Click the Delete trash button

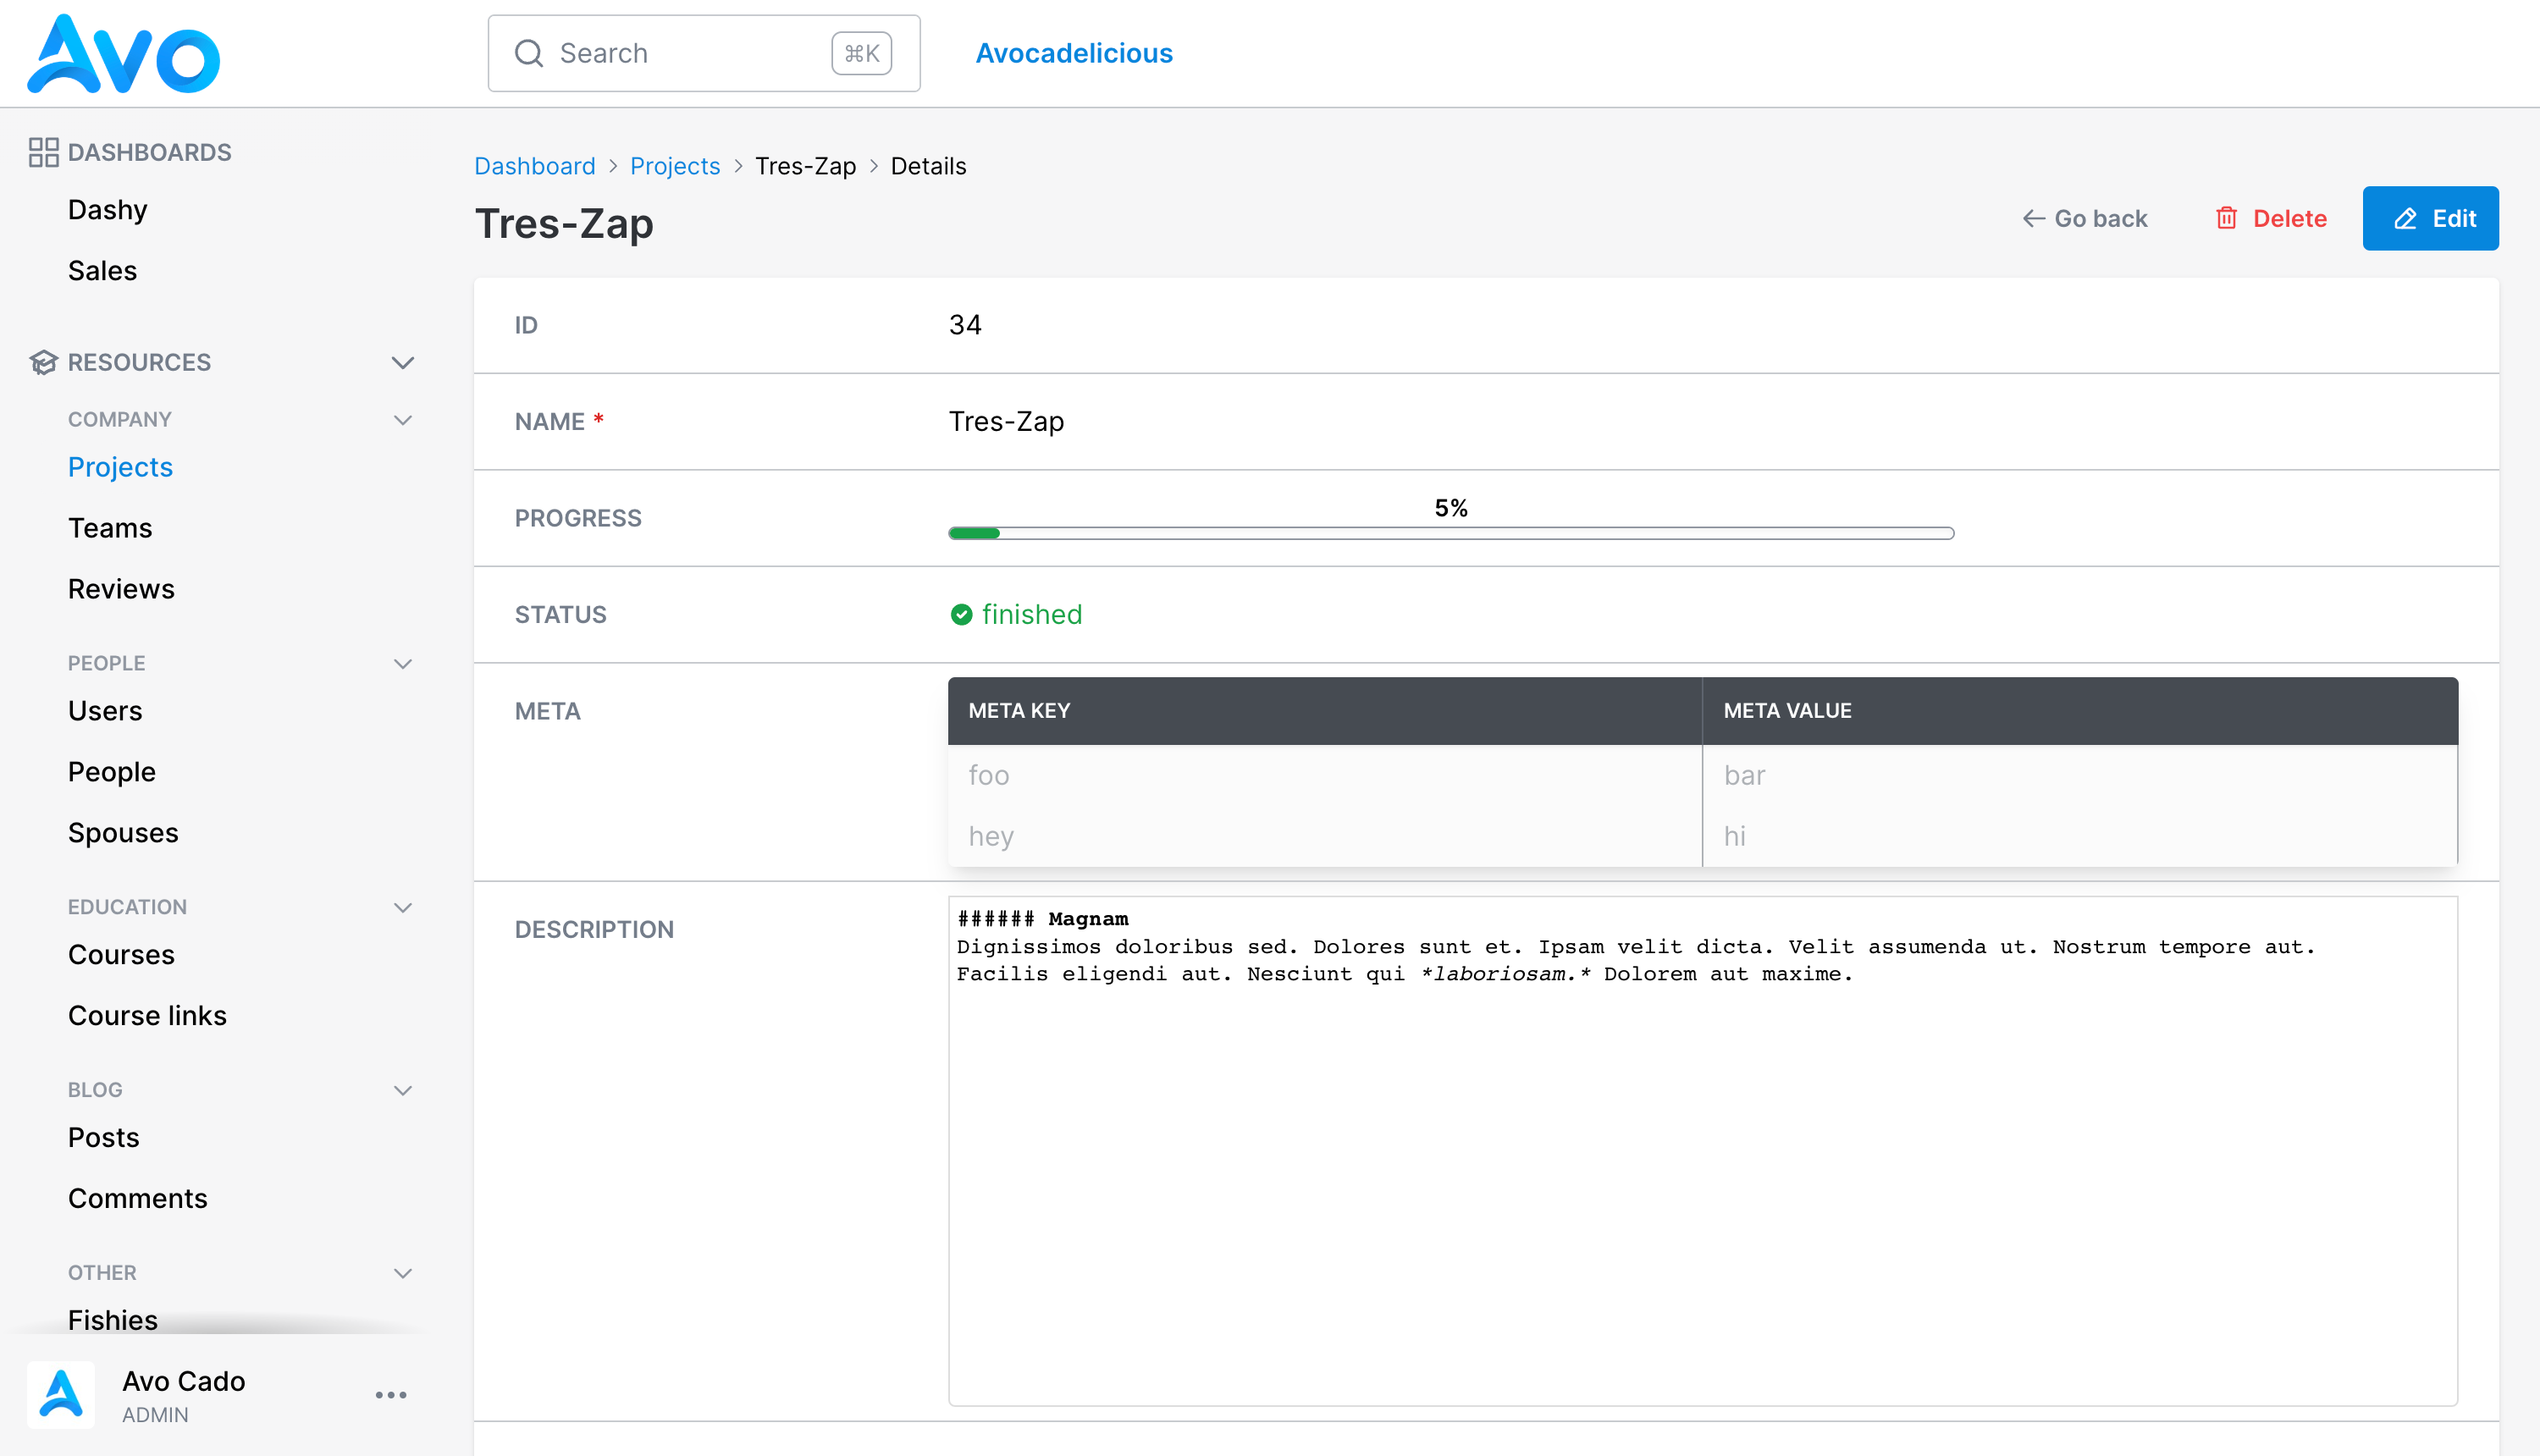point(2270,218)
